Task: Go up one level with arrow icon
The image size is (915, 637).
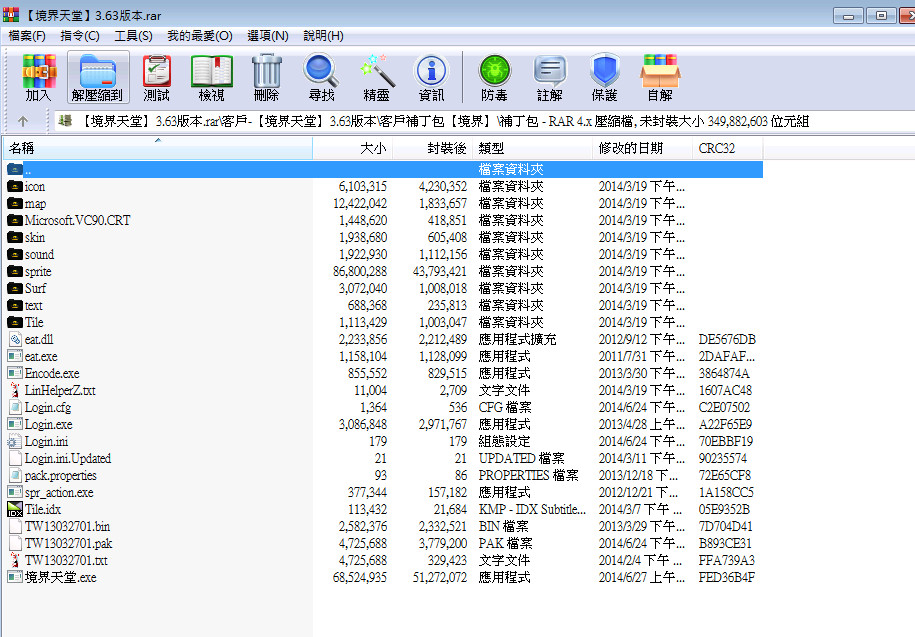Action: pos(23,121)
